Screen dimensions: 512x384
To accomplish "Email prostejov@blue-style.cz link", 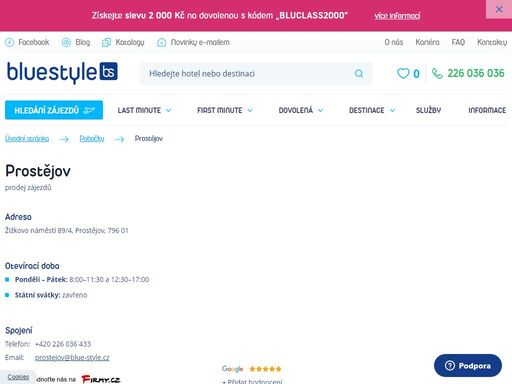I will (72, 357).
